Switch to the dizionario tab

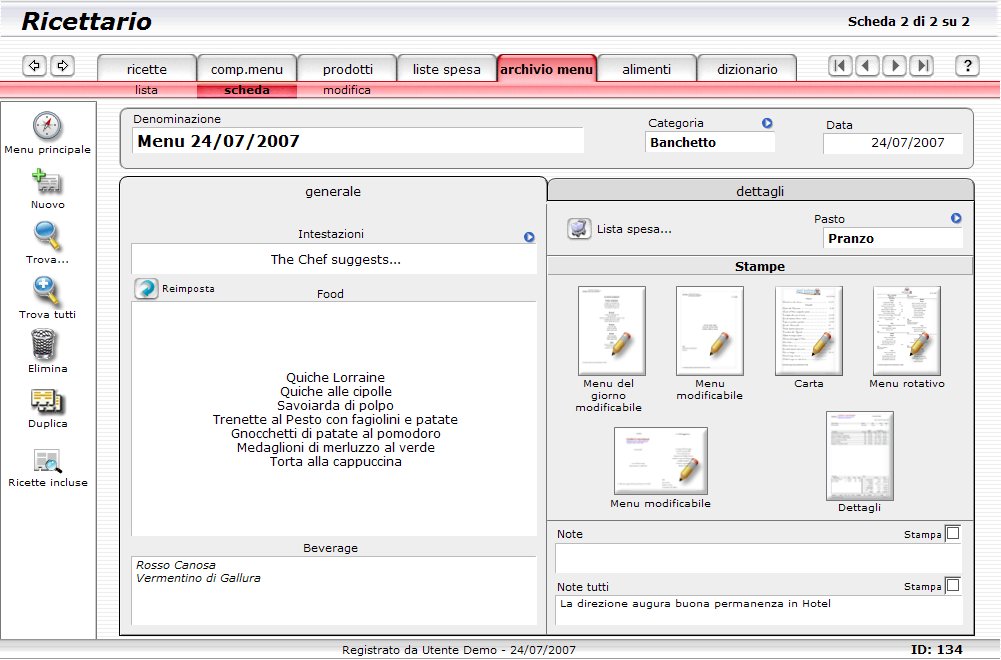pos(747,69)
